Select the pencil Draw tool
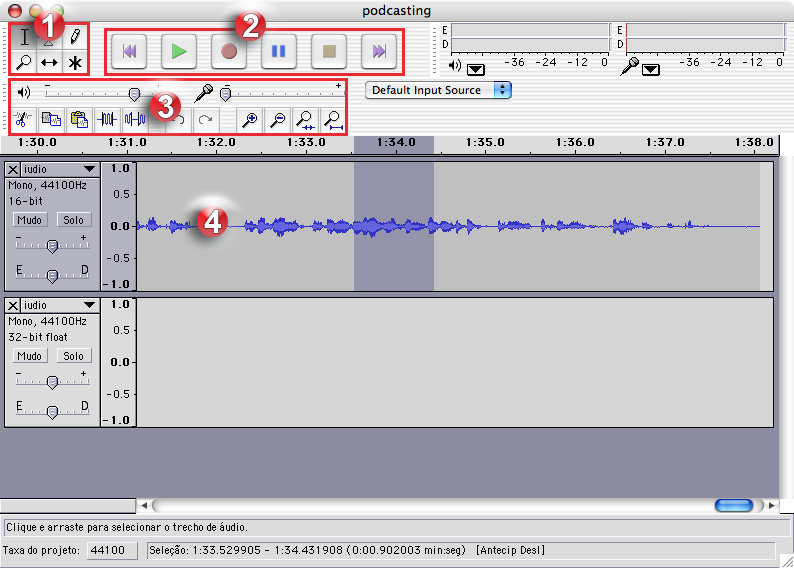Image resolution: width=794 pixels, height=568 pixels. pyautogui.click(x=75, y=37)
